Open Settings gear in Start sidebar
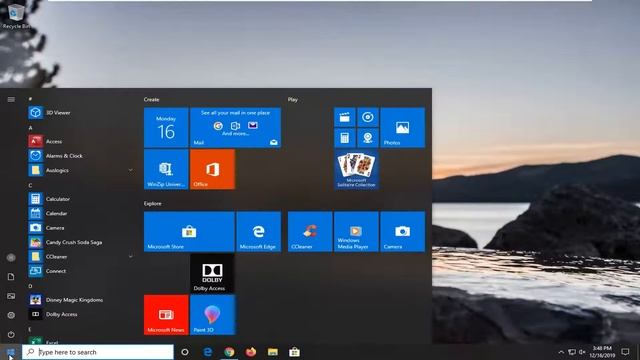This screenshot has width=640, height=360. coord(11,315)
